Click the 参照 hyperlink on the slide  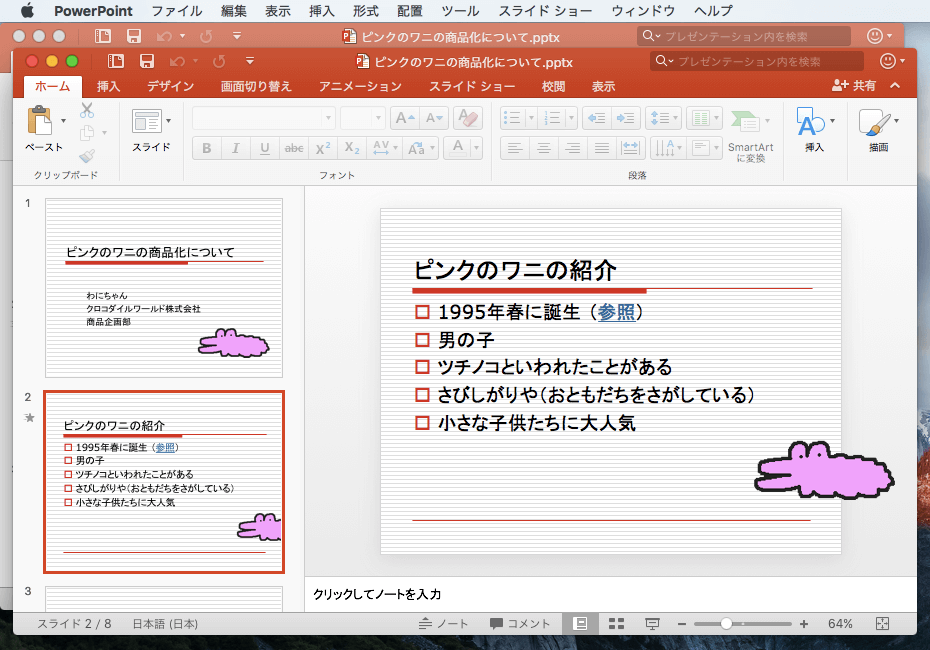click(x=616, y=312)
